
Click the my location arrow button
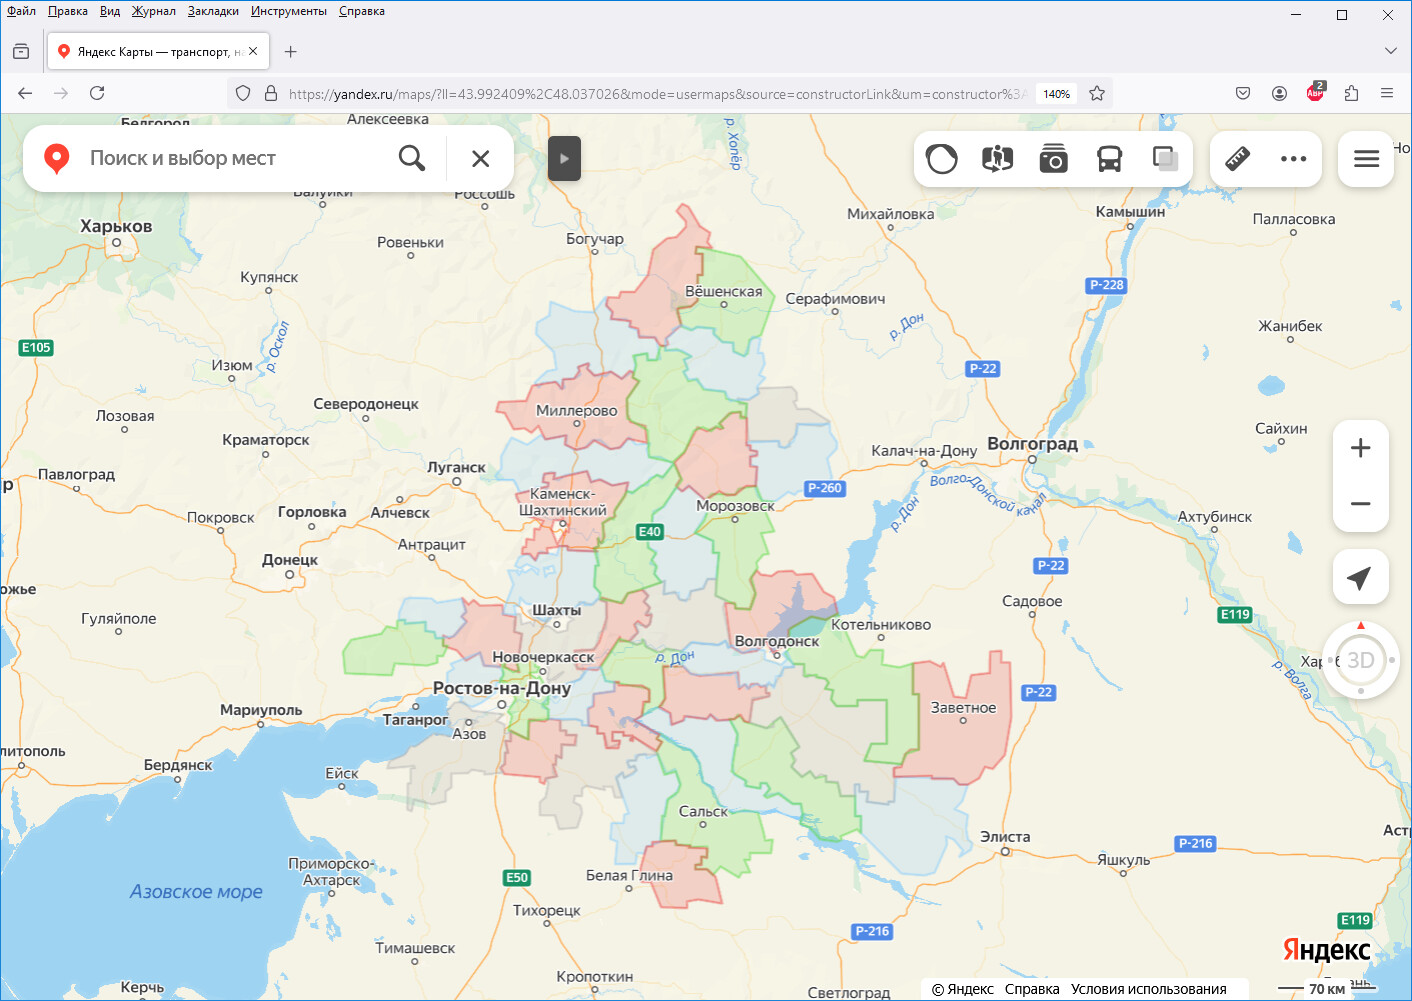1359,577
